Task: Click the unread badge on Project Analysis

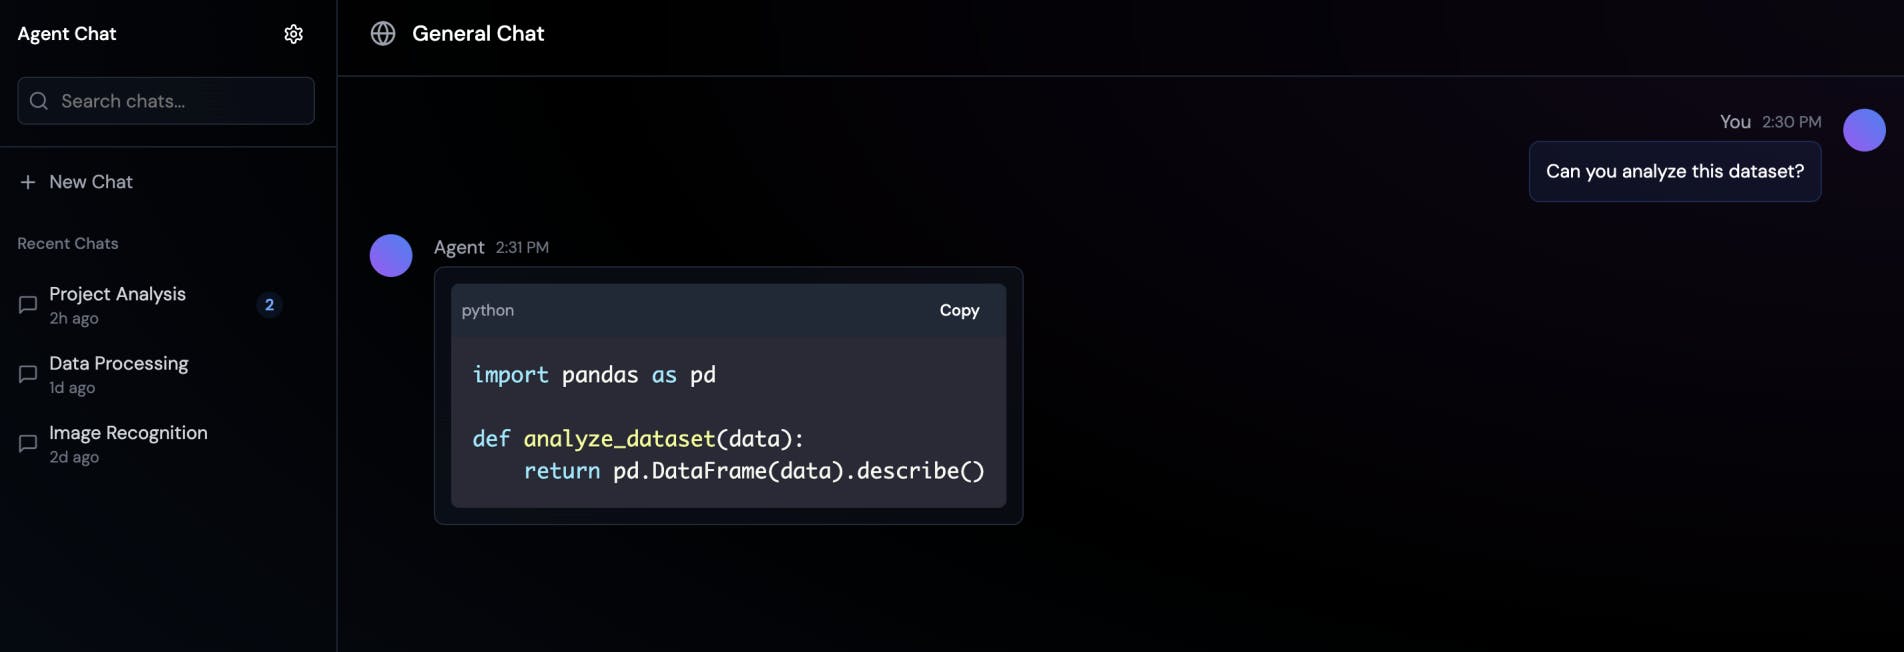Action: click(269, 305)
